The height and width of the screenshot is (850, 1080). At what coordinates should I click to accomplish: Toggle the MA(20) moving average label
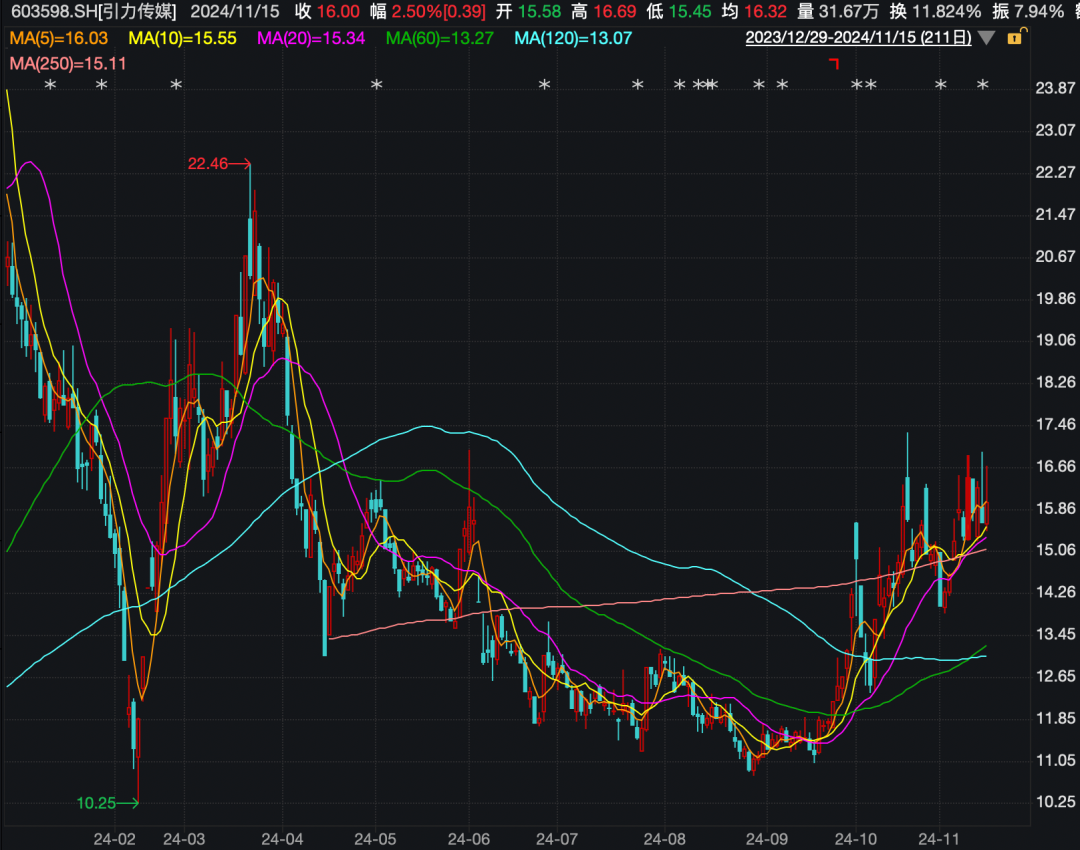pos(309,38)
